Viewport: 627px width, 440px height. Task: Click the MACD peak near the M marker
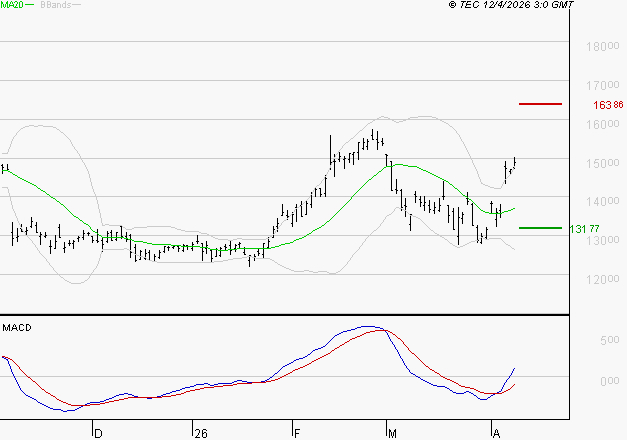[368, 326]
